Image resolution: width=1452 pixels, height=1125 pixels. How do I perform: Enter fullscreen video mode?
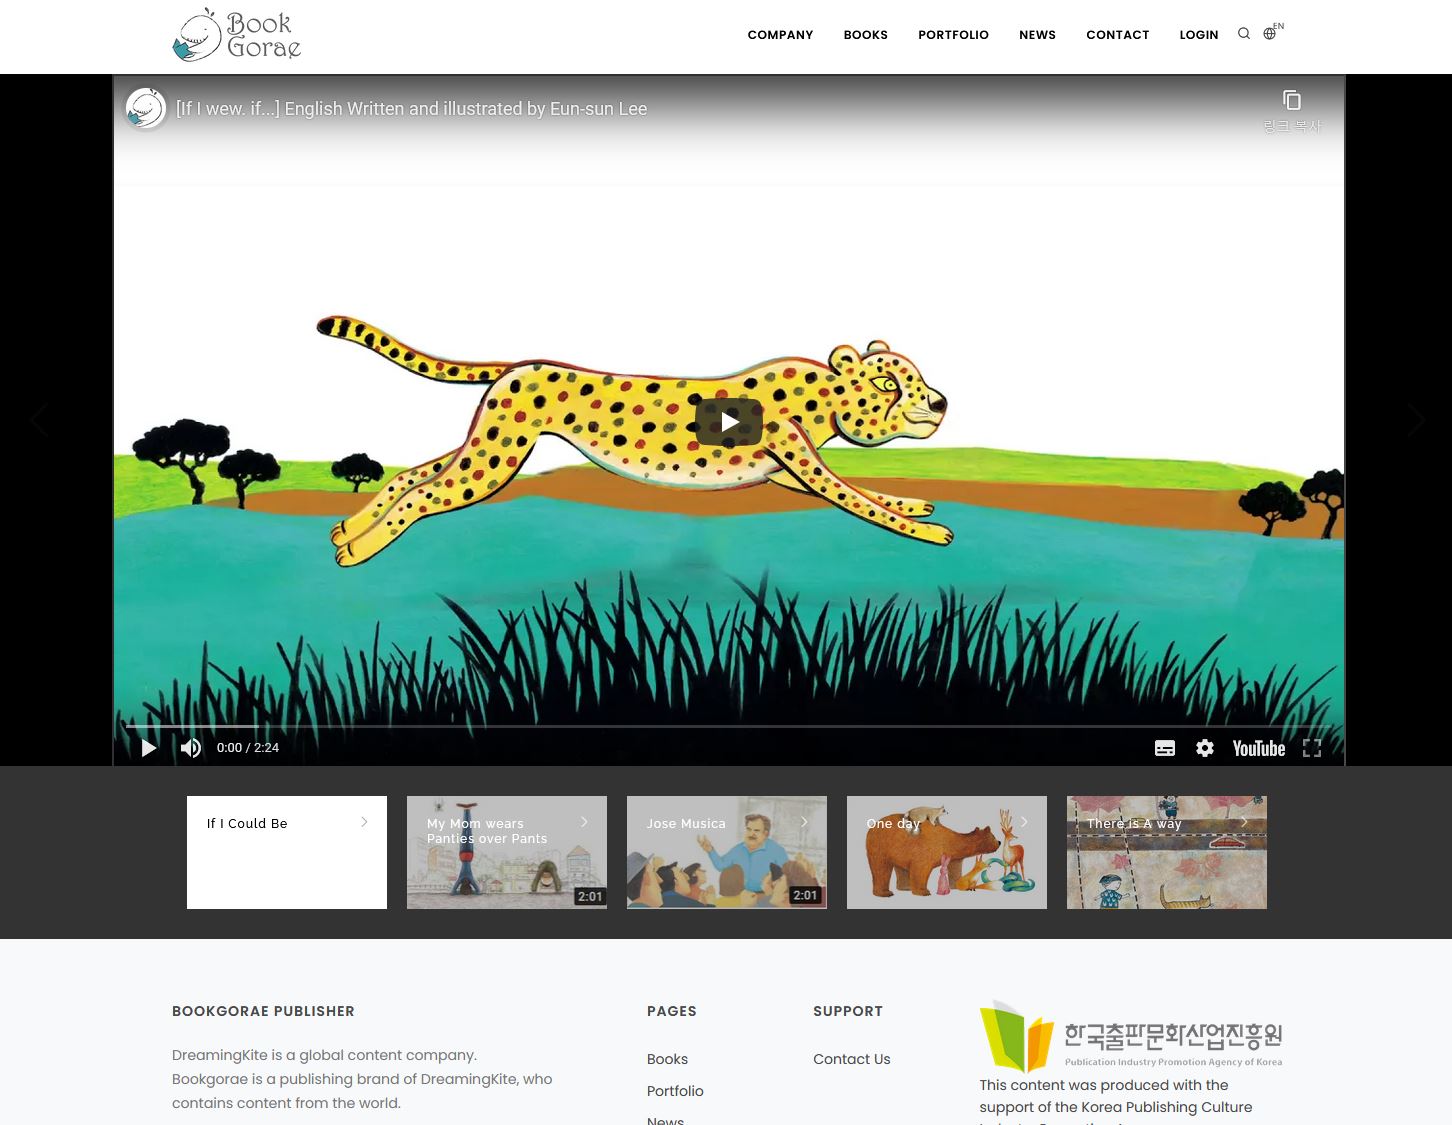[x=1312, y=748]
